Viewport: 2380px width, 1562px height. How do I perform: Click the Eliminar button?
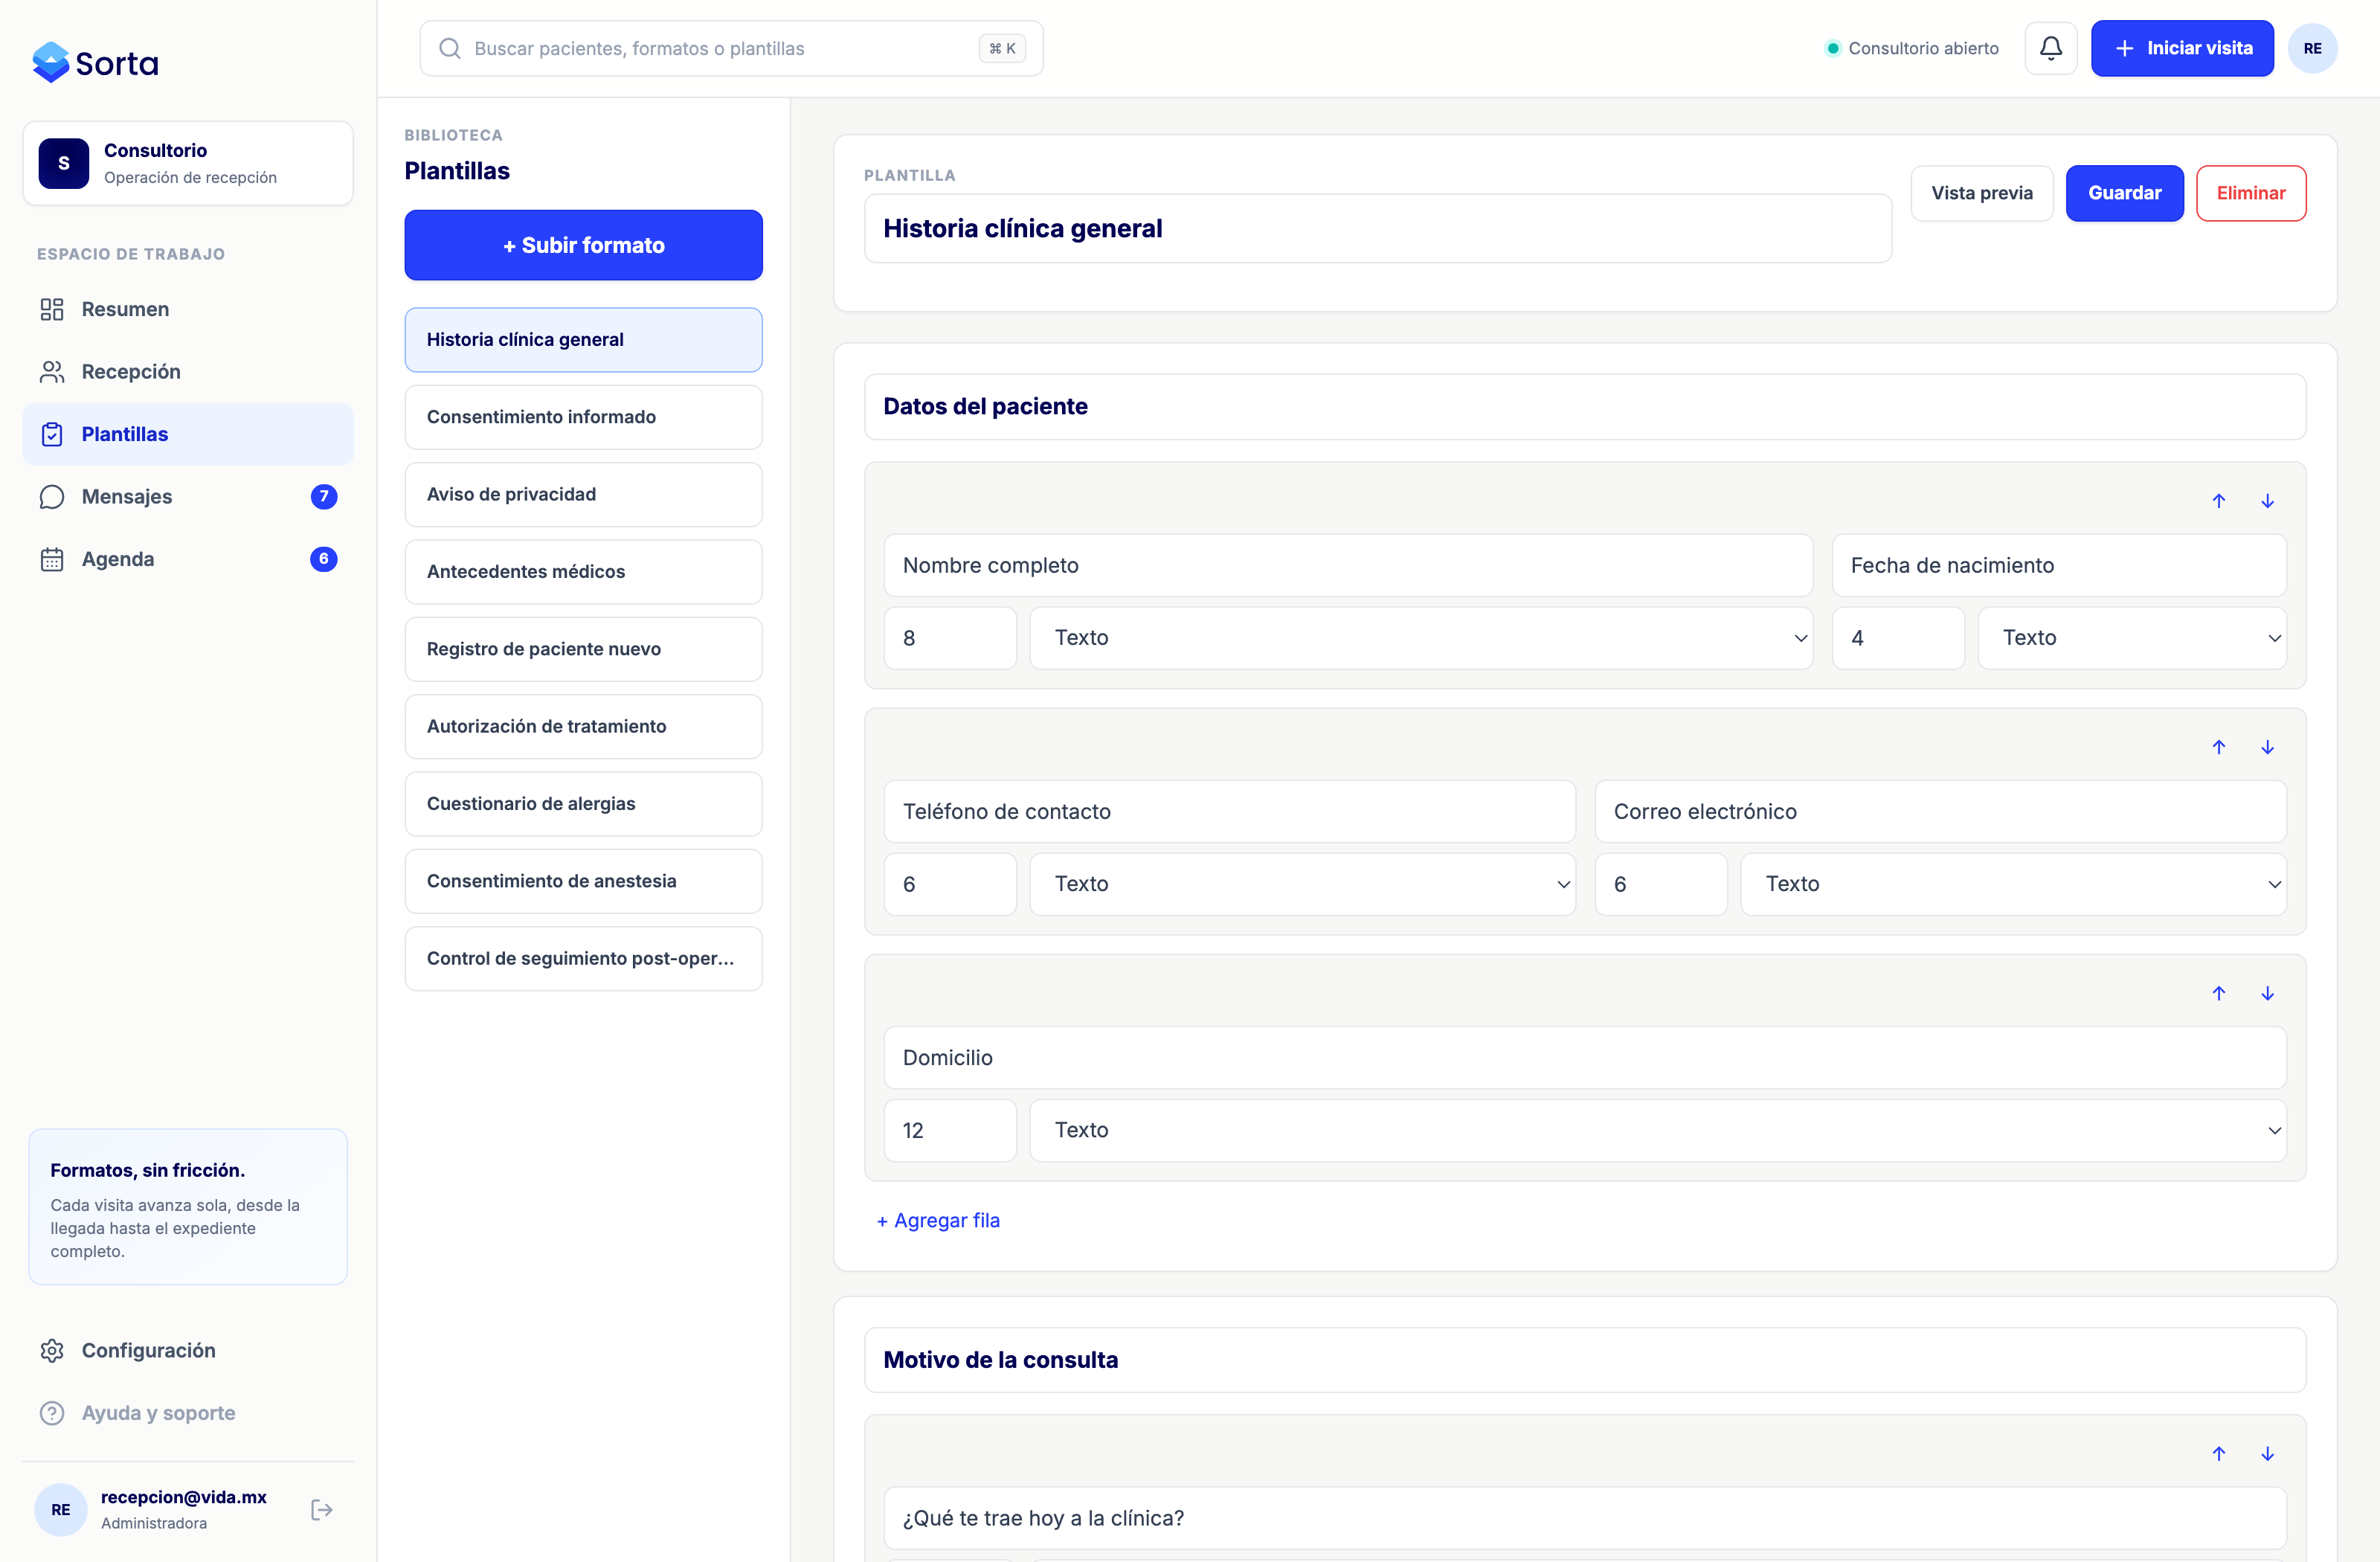(x=2251, y=193)
